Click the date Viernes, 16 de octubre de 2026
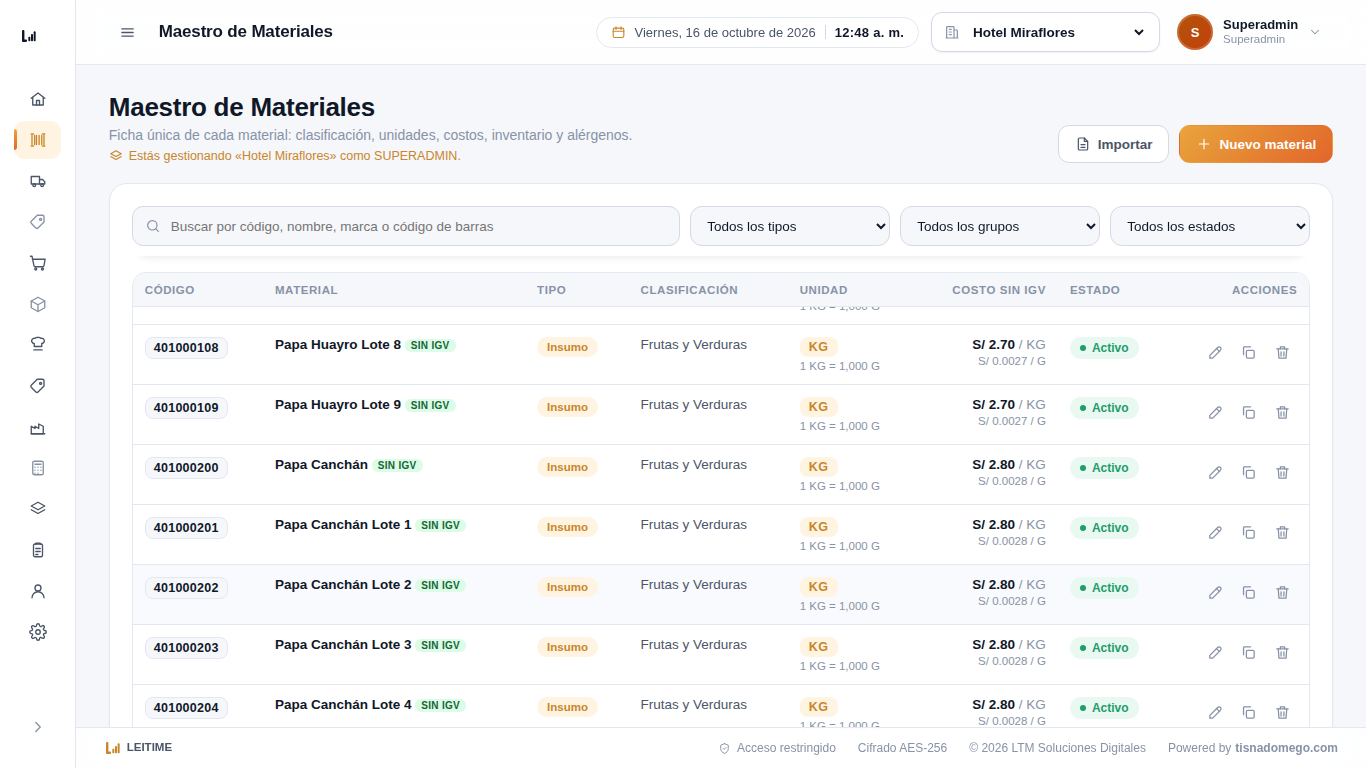Screen dimensions: 1366x768 tap(725, 32)
